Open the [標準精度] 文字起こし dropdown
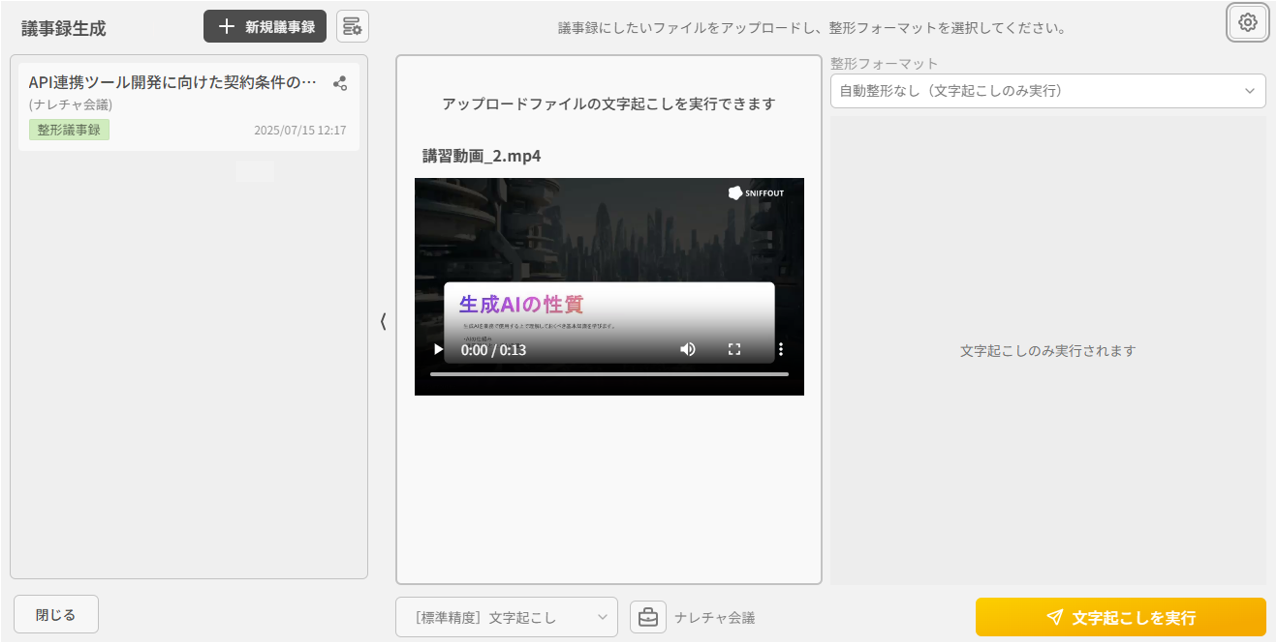The image size is (1276, 642). pos(506,617)
